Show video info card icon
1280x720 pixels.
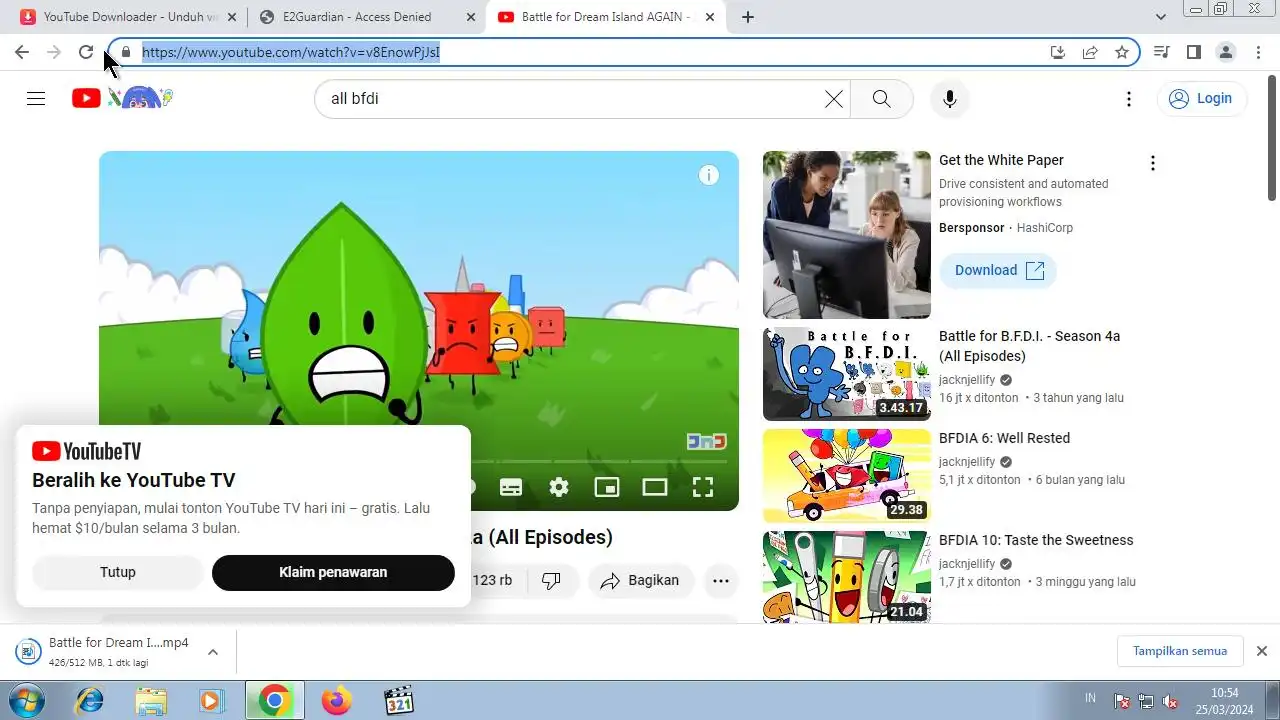709,176
